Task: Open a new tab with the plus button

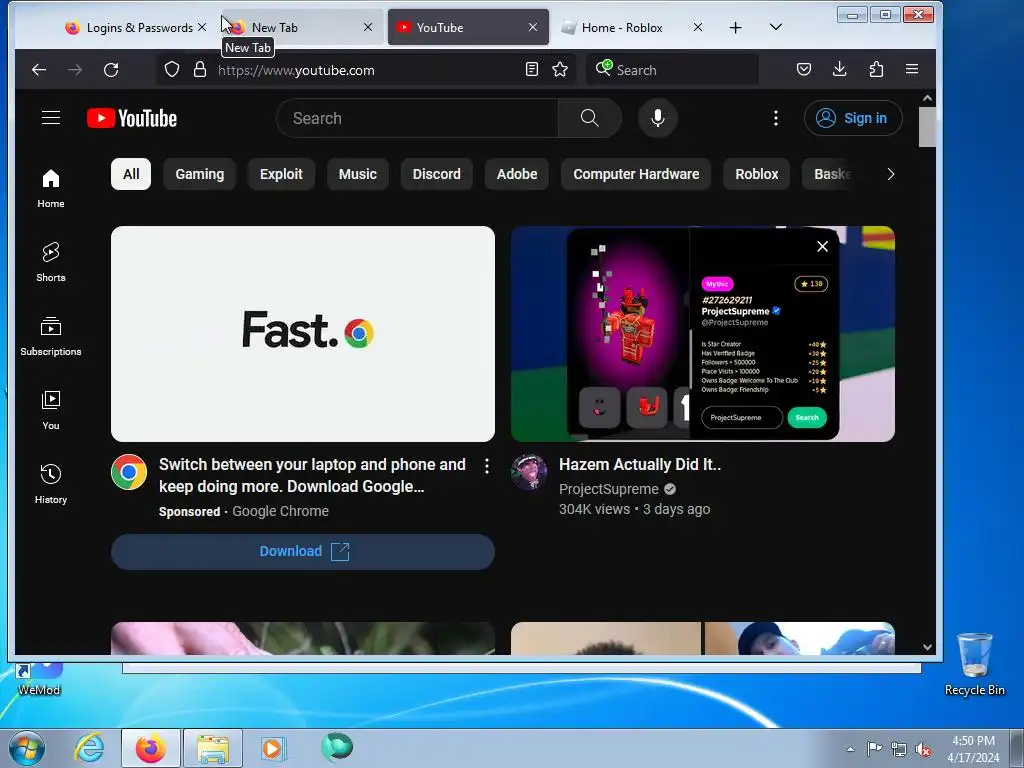Action: (x=735, y=27)
